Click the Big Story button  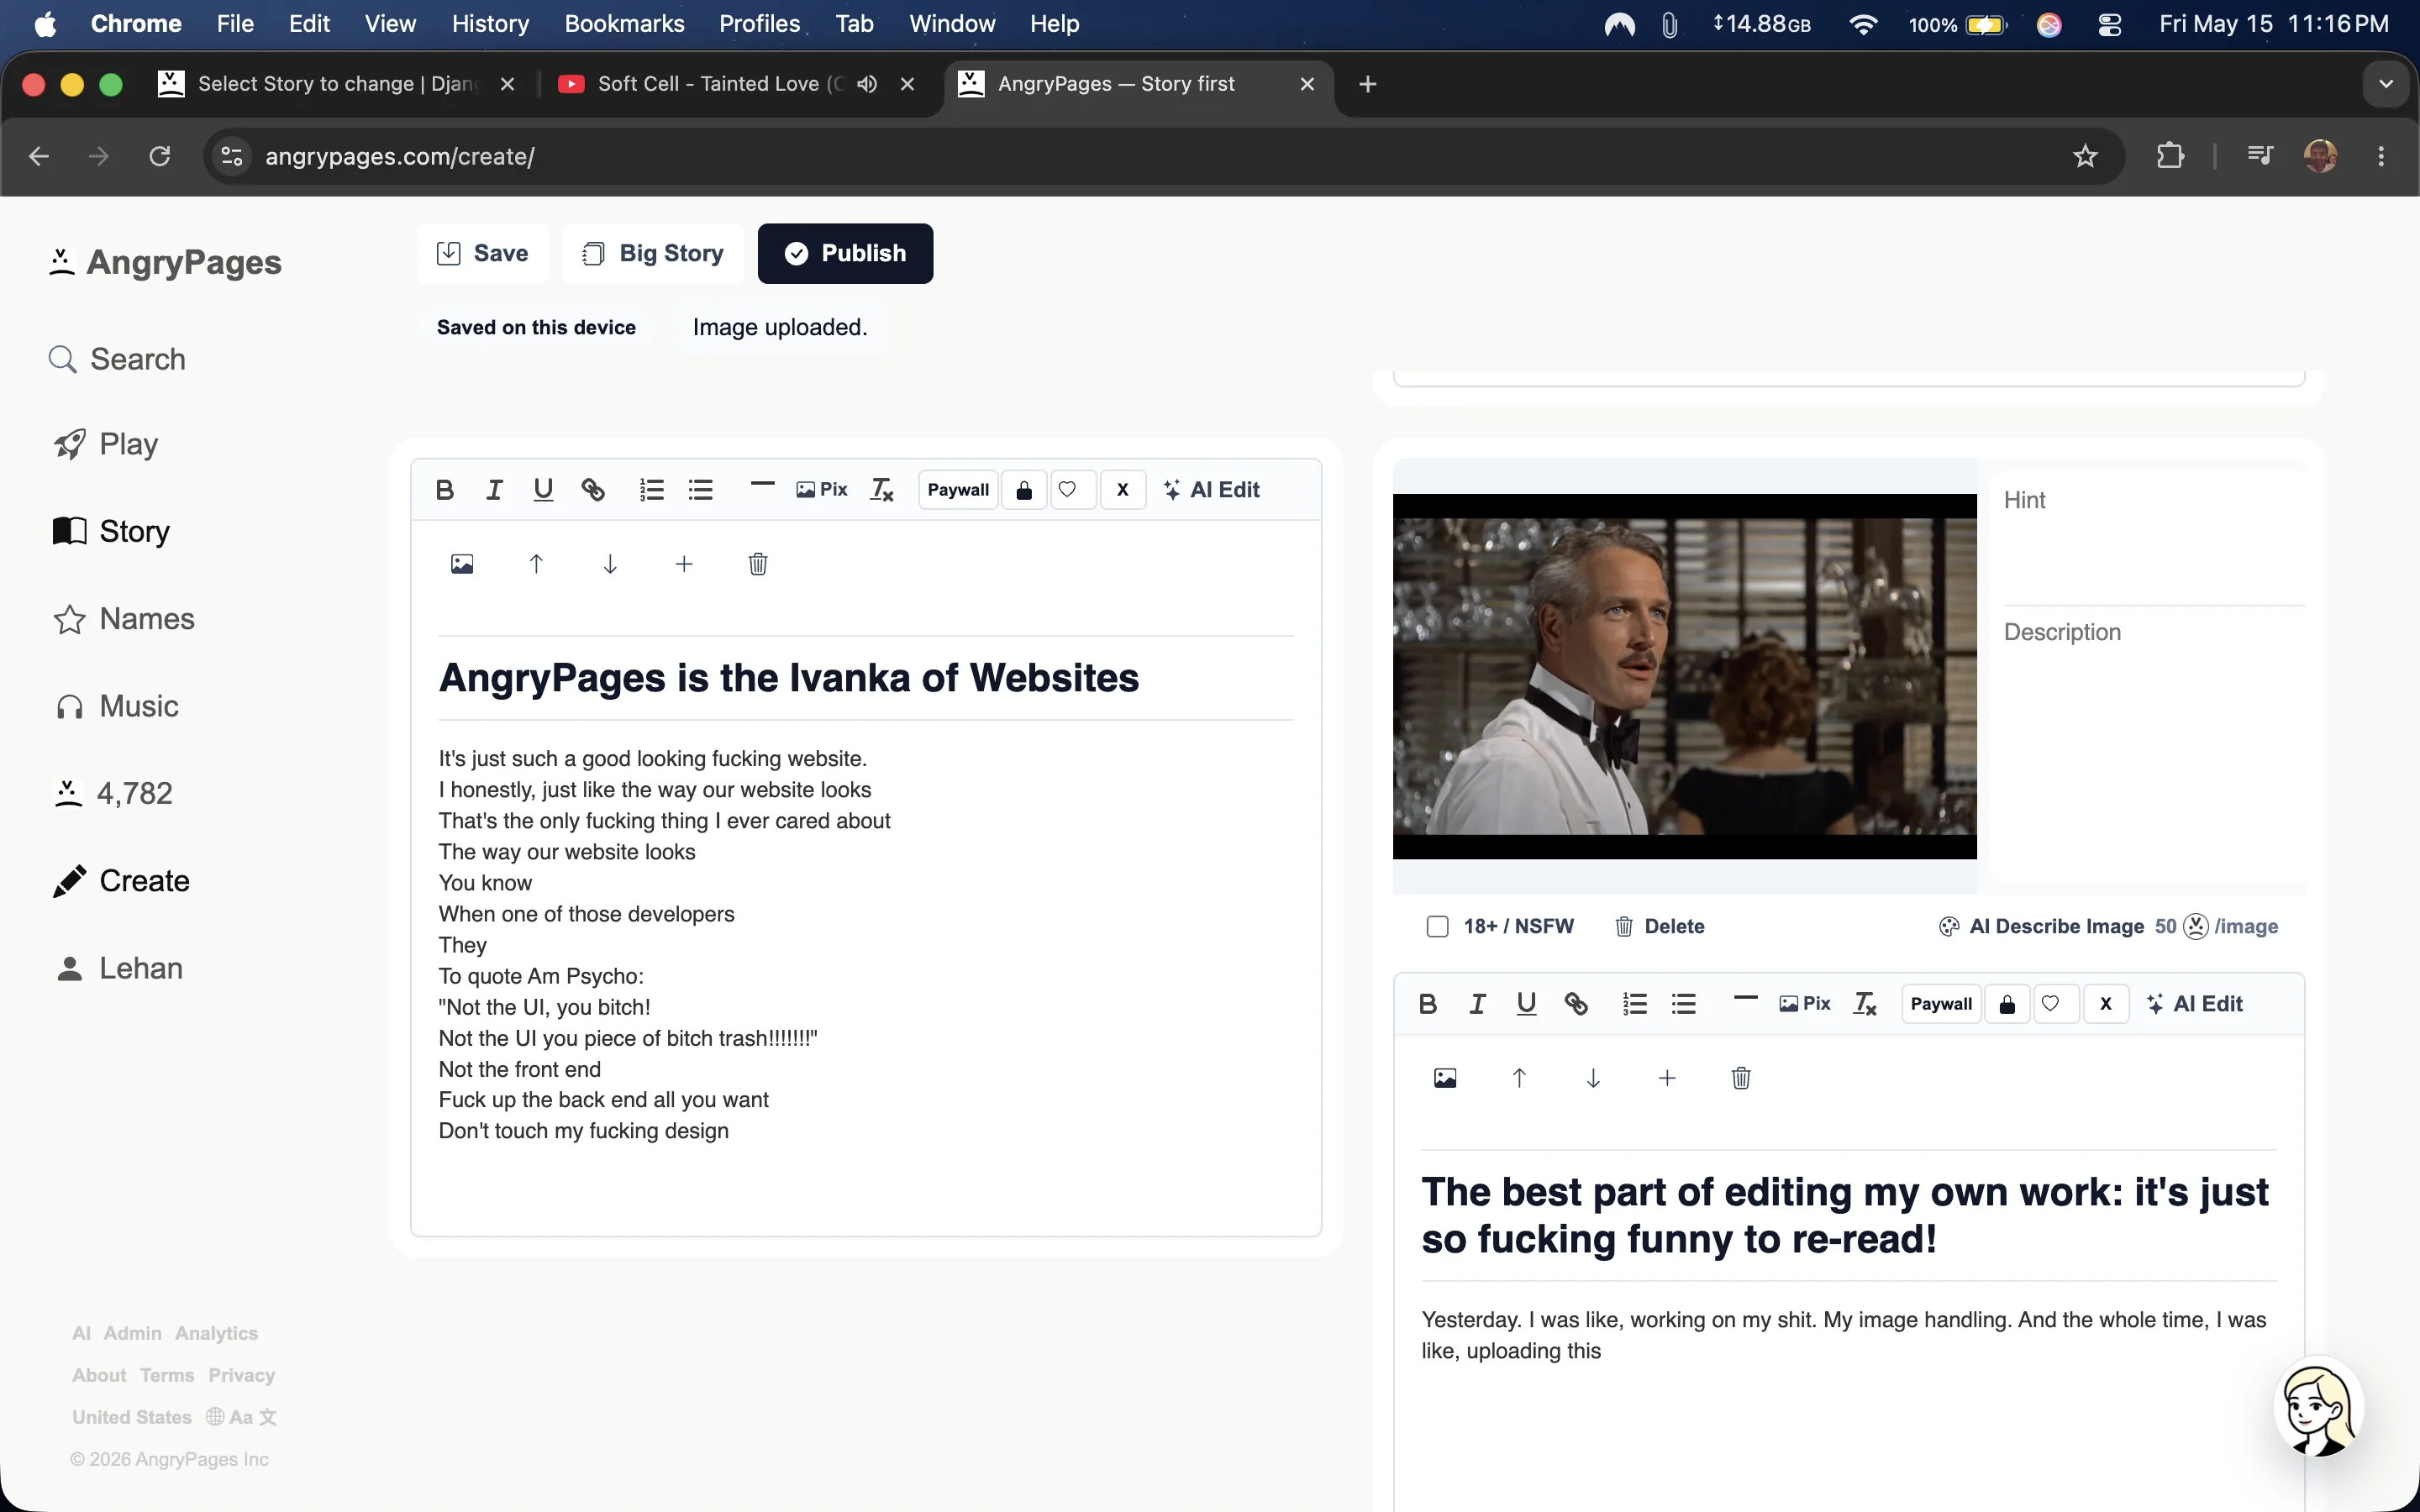tap(653, 254)
